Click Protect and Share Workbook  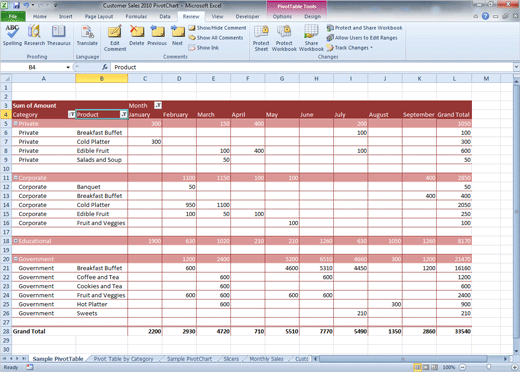364,28
